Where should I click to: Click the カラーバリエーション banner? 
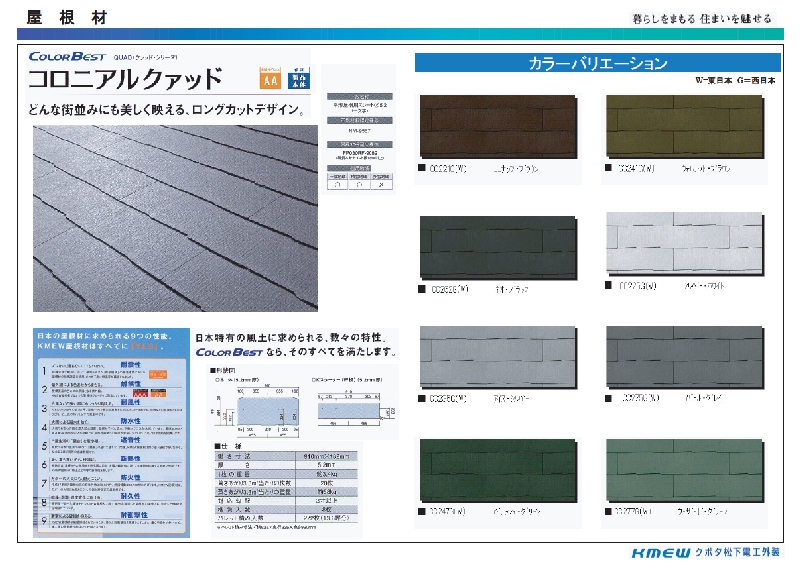pyautogui.click(x=597, y=63)
